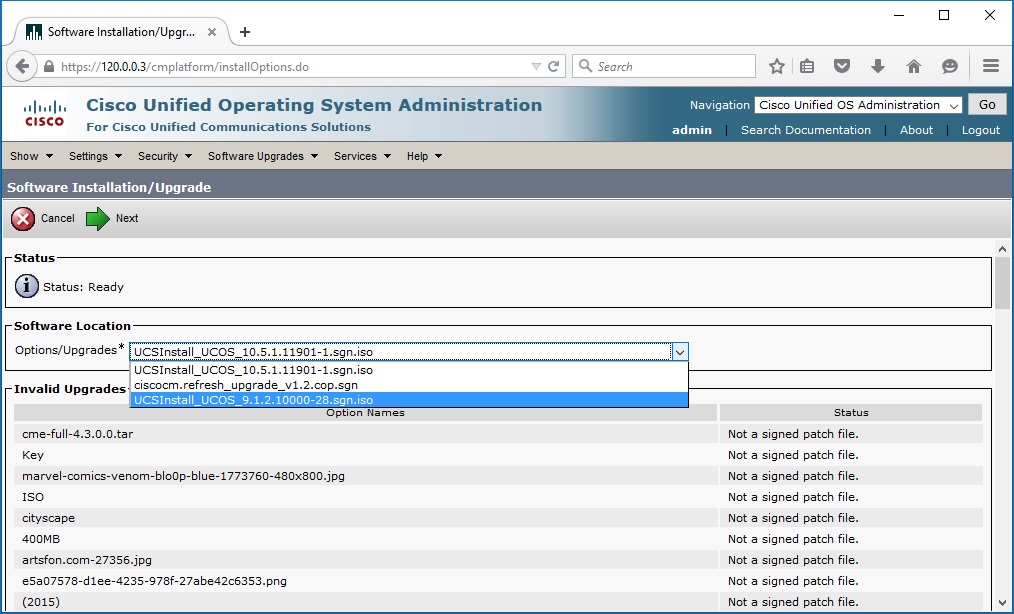
Task: Open the Security menu
Action: (165, 156)
